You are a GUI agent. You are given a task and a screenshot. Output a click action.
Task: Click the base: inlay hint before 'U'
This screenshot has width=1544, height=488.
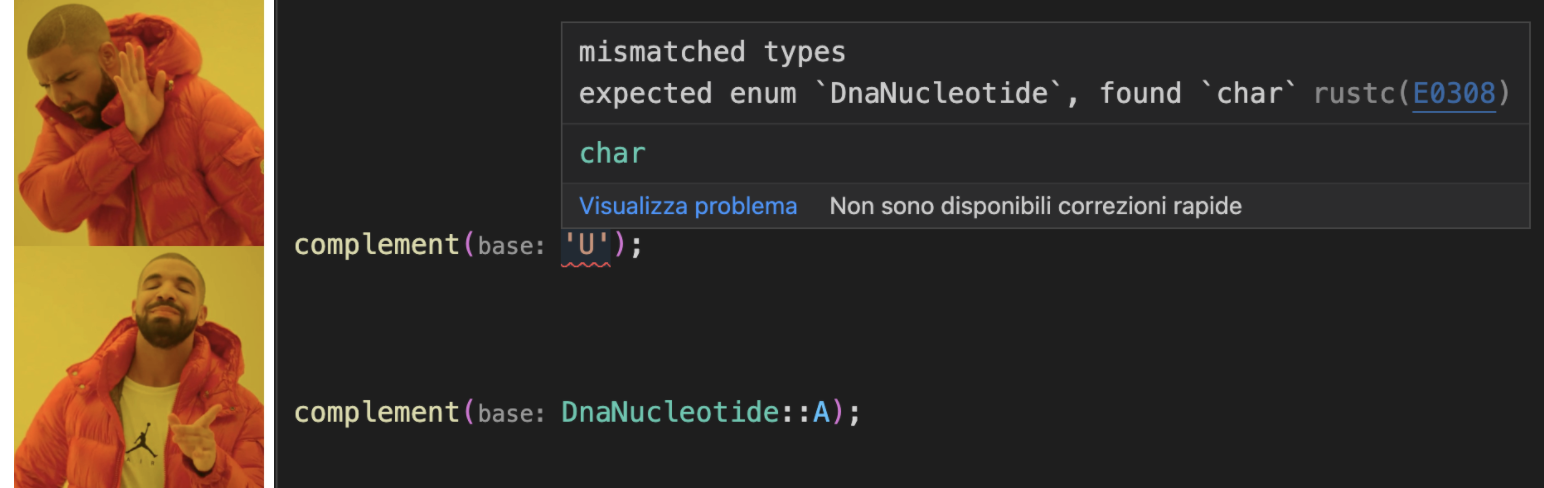(512, 246)
